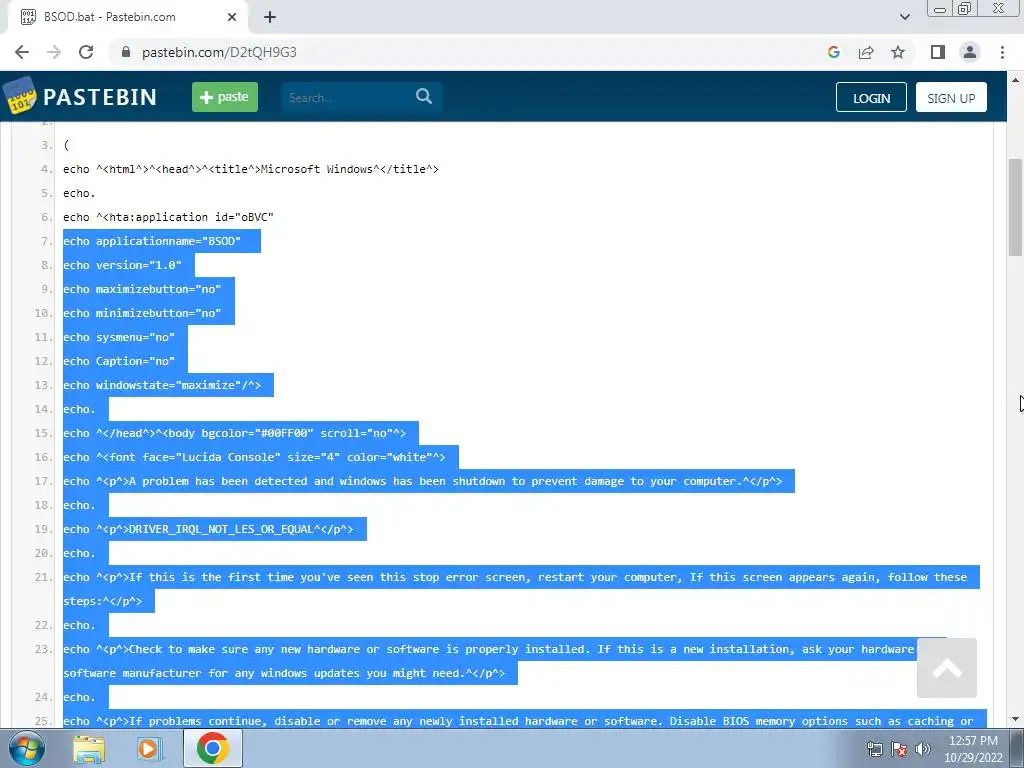
Task: Click the scrollbar up arrow
Action: click(1015, 80)
